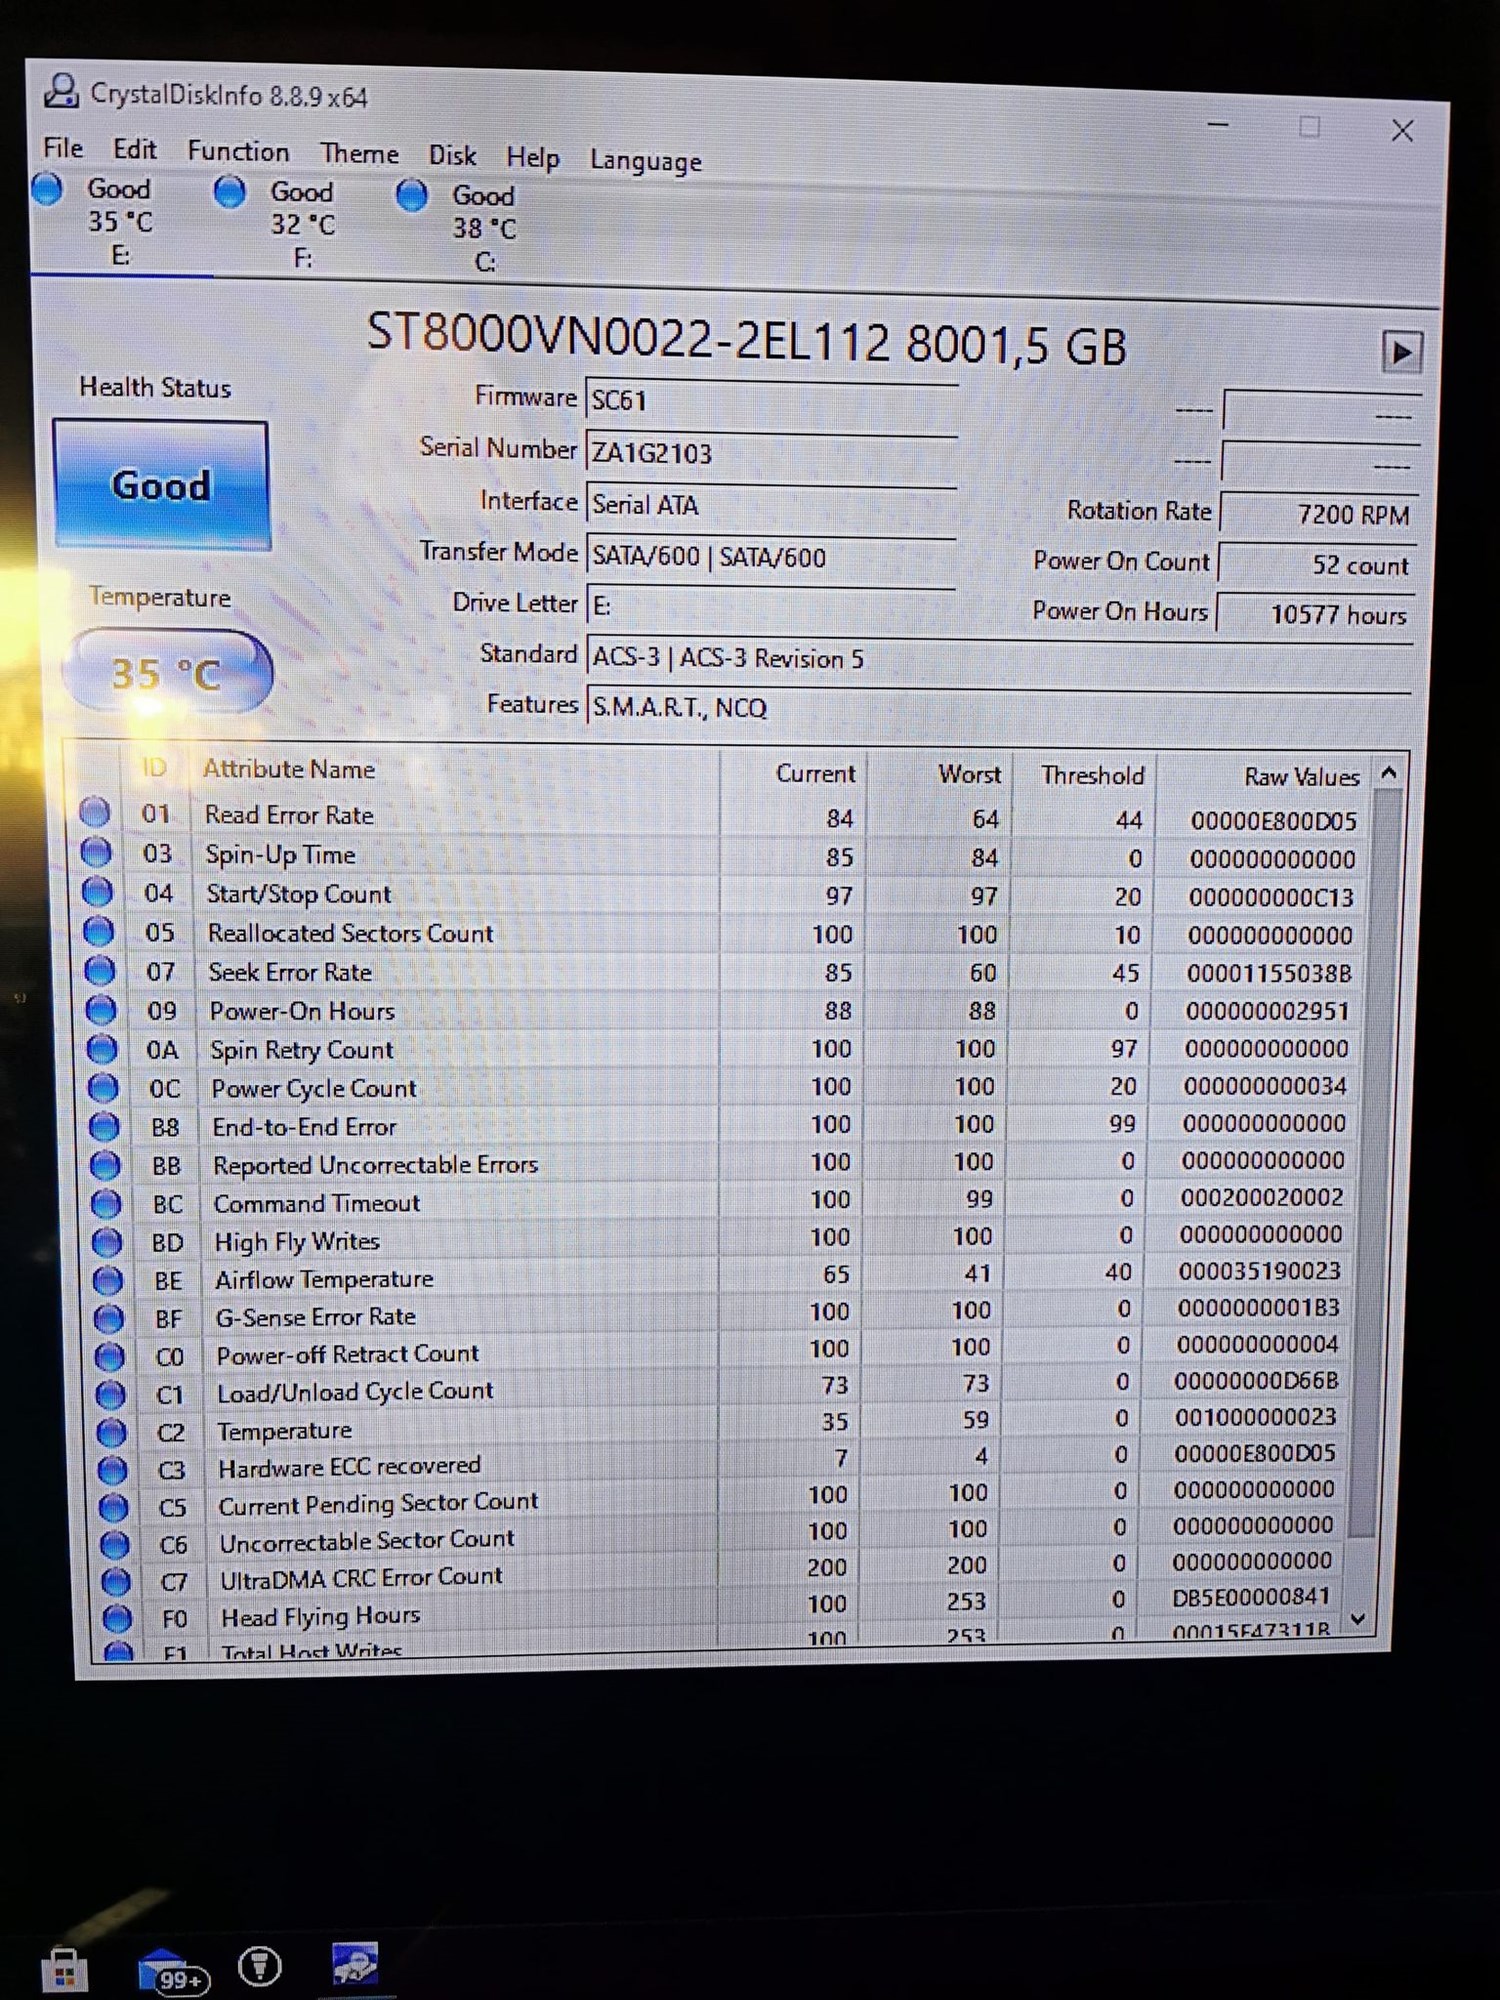This screenshot has height=2000, width=1500.
Task: Click the attribute list scrollbar thumb
Action: tap(1375, 1165)
